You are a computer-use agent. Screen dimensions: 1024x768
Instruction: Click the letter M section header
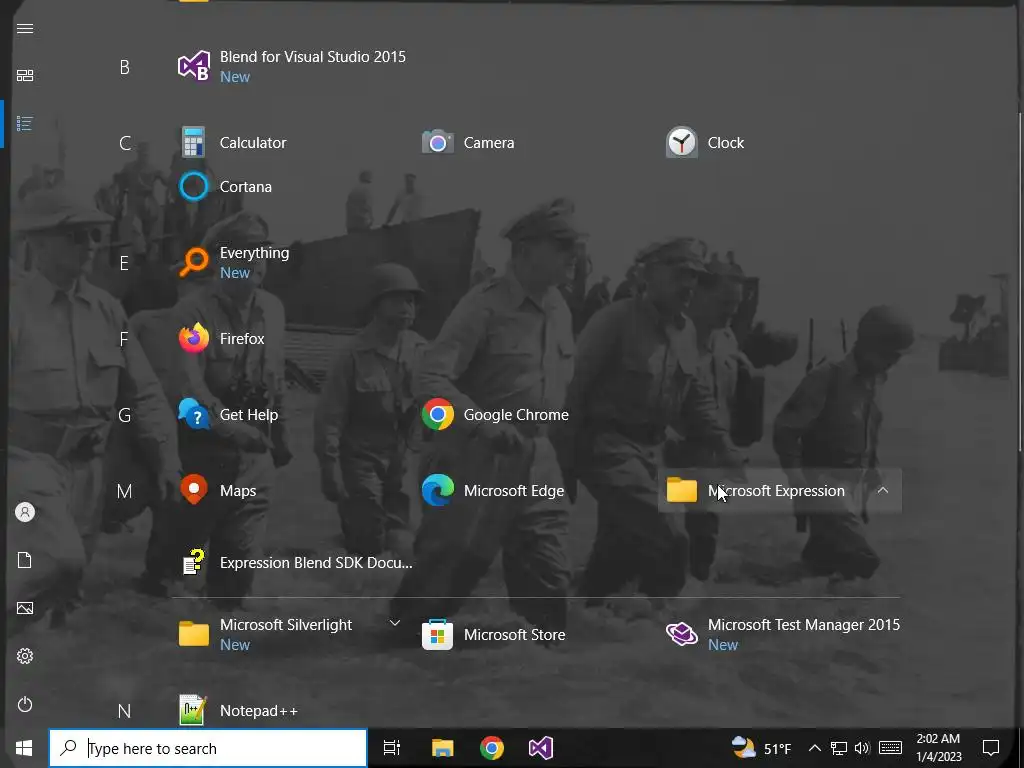click(x=124, y=490)
